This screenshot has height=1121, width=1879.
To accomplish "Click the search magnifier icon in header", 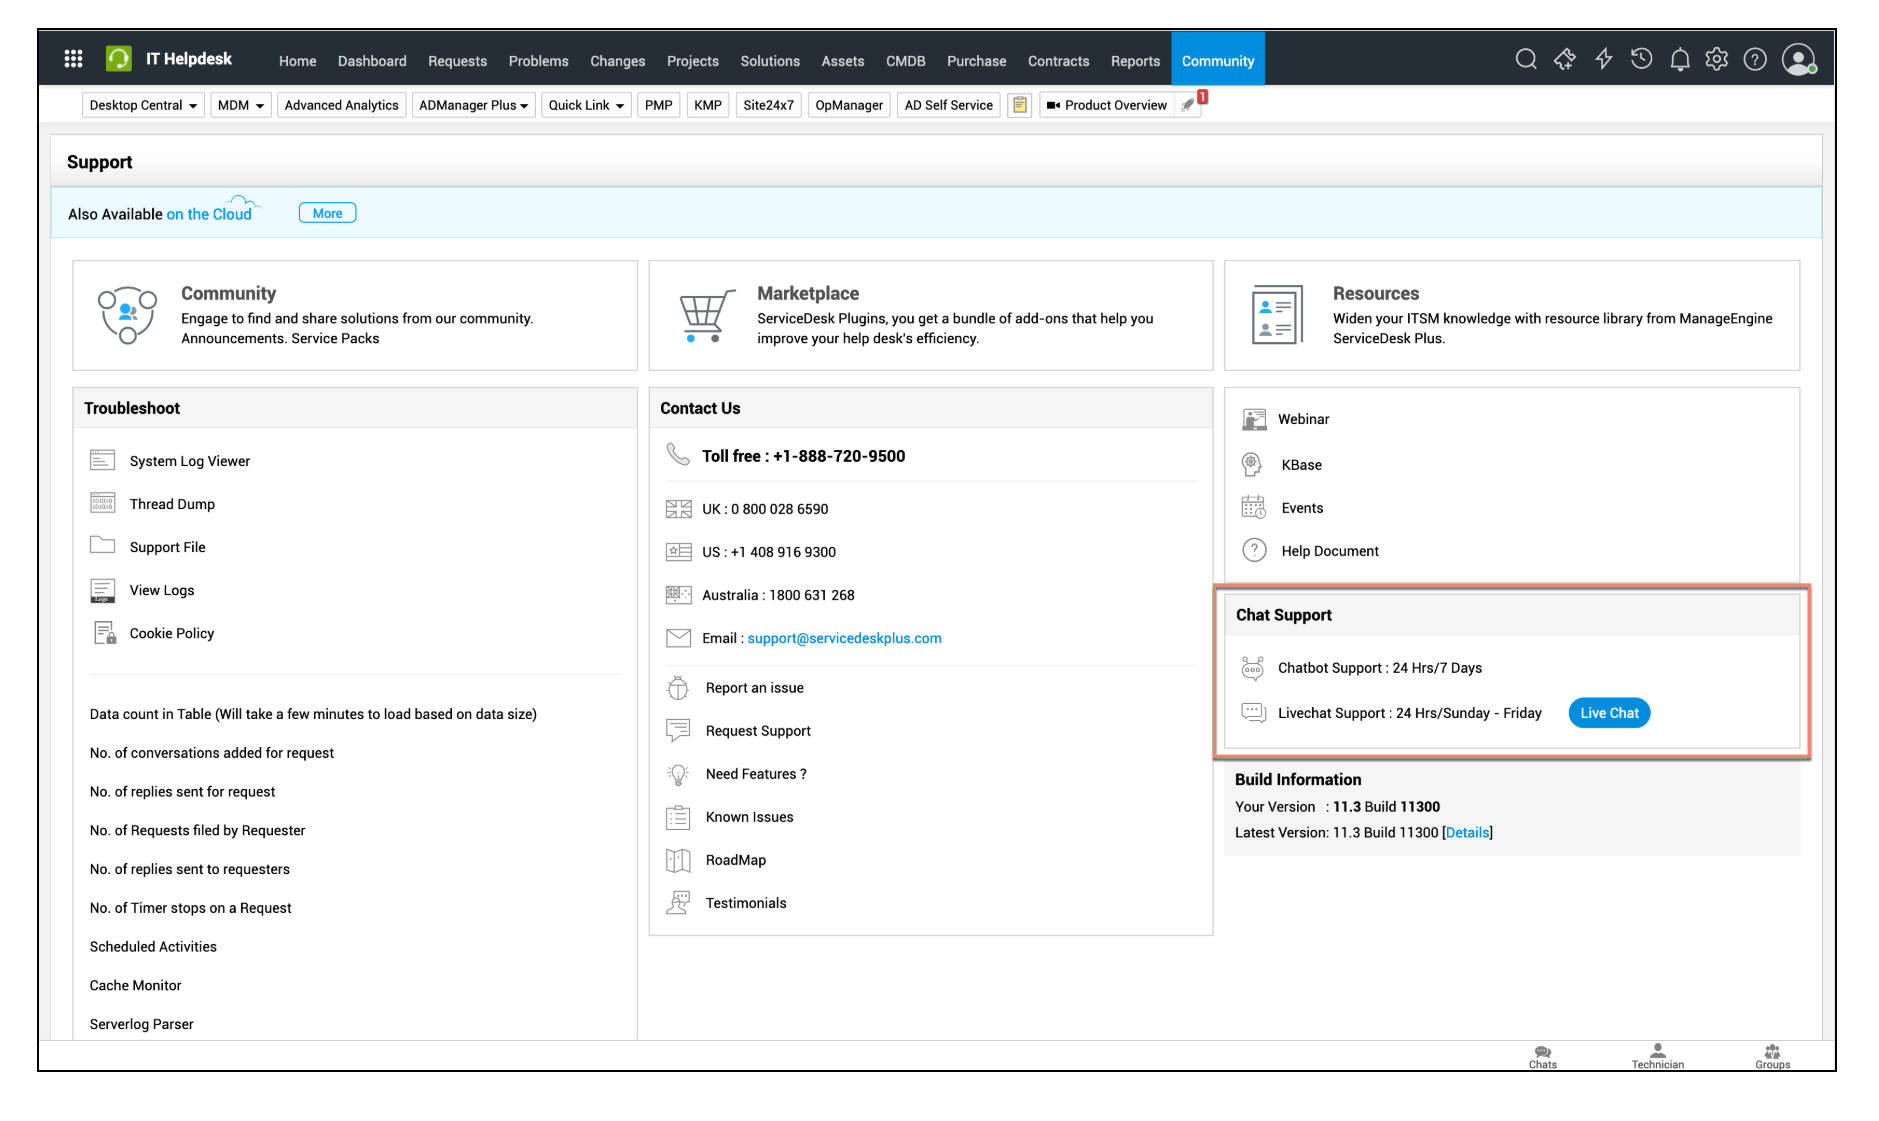I will tap(1525, 60).
